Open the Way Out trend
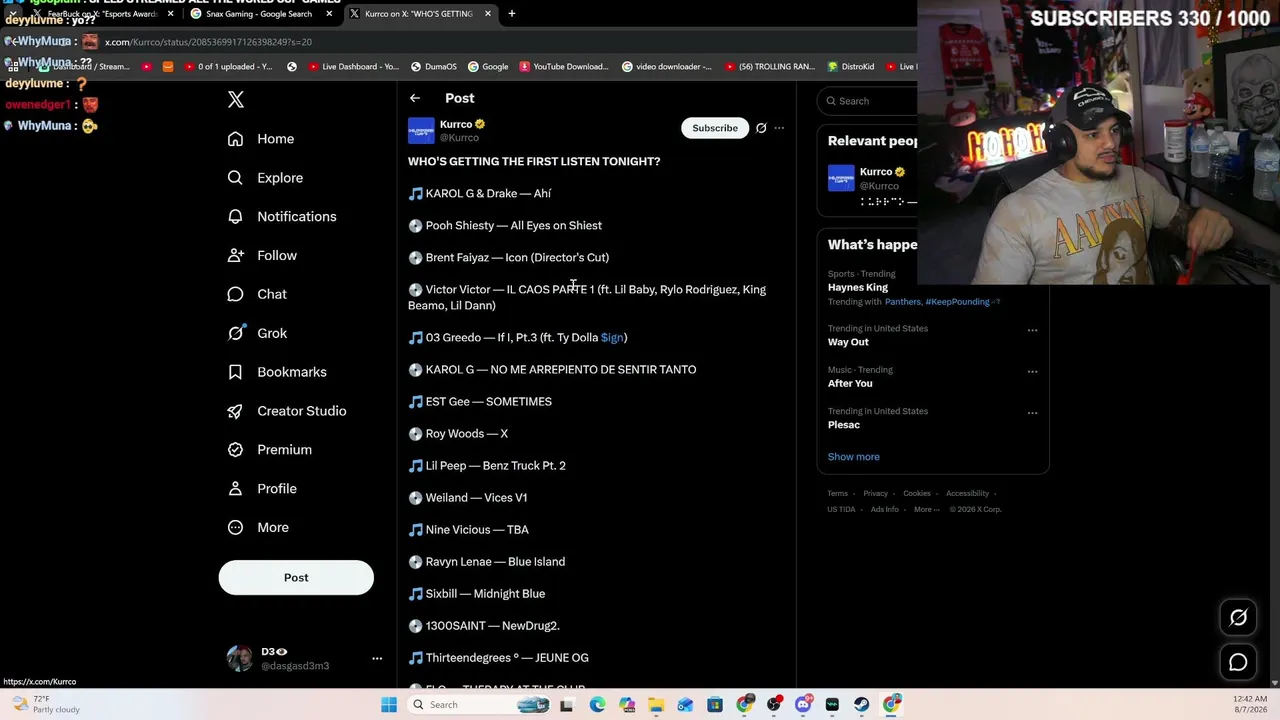Screen dimensions: 1280x720 848,342
